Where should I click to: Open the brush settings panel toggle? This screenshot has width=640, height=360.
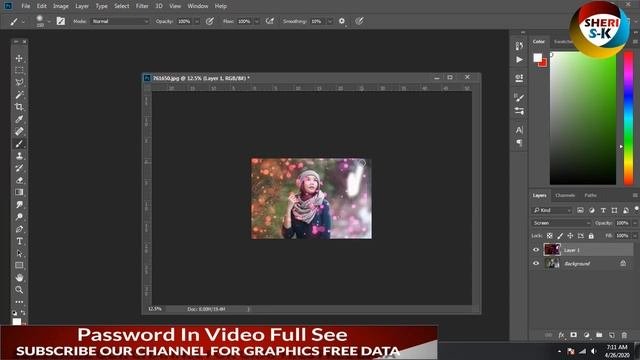60,21
